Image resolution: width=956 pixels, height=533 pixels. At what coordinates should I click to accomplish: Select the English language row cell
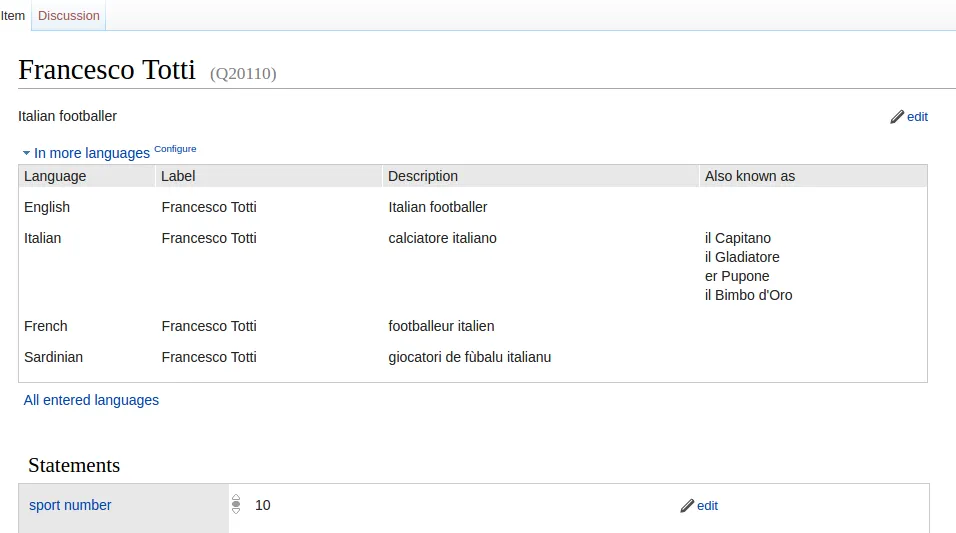tap(47, 207)
